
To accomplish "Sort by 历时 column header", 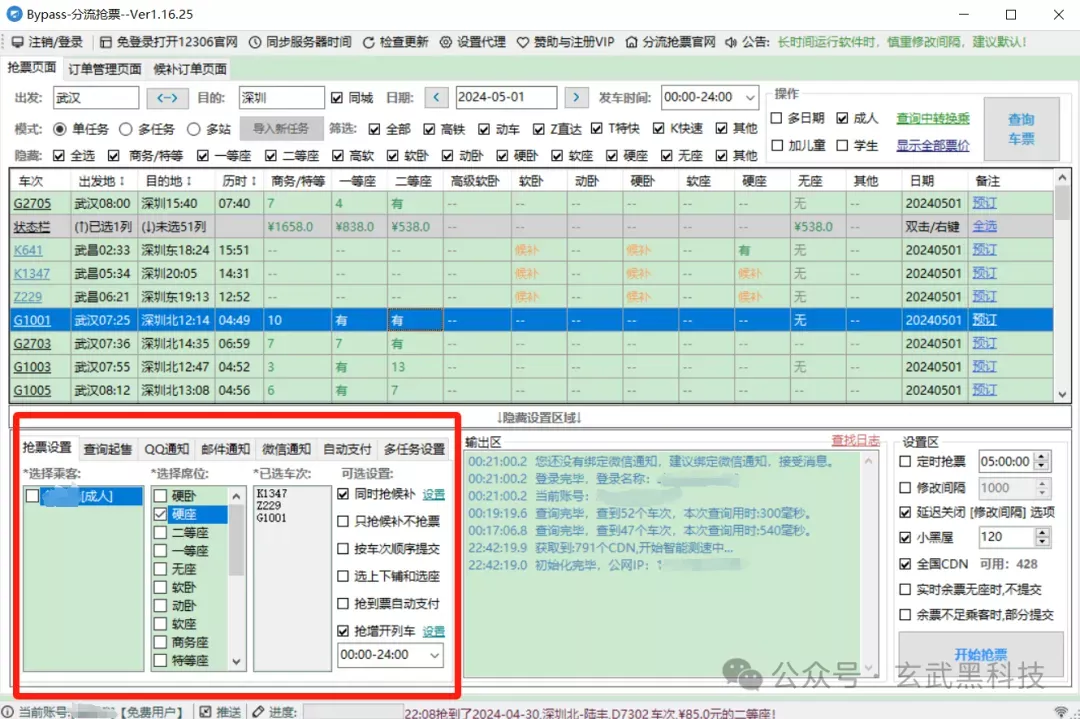I will click(x=239, y=181).
